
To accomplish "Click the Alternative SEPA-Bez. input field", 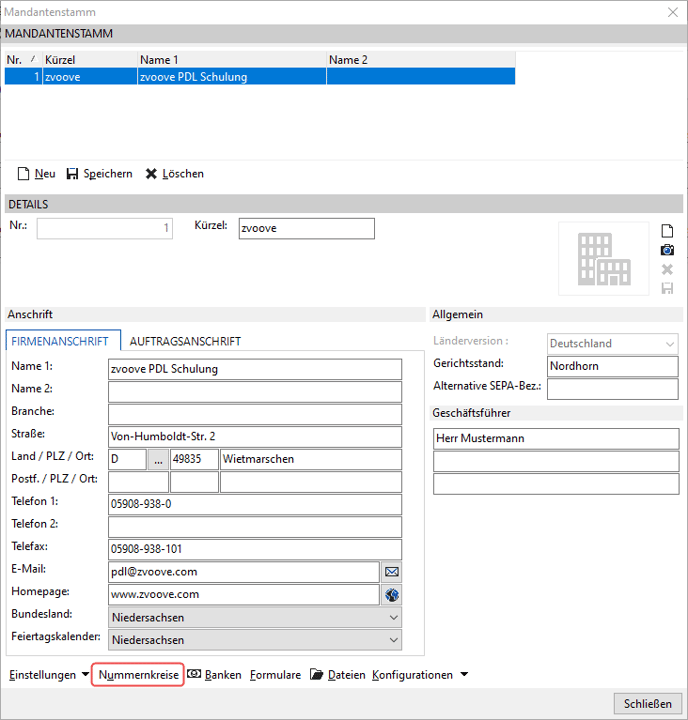I will 612,389.
